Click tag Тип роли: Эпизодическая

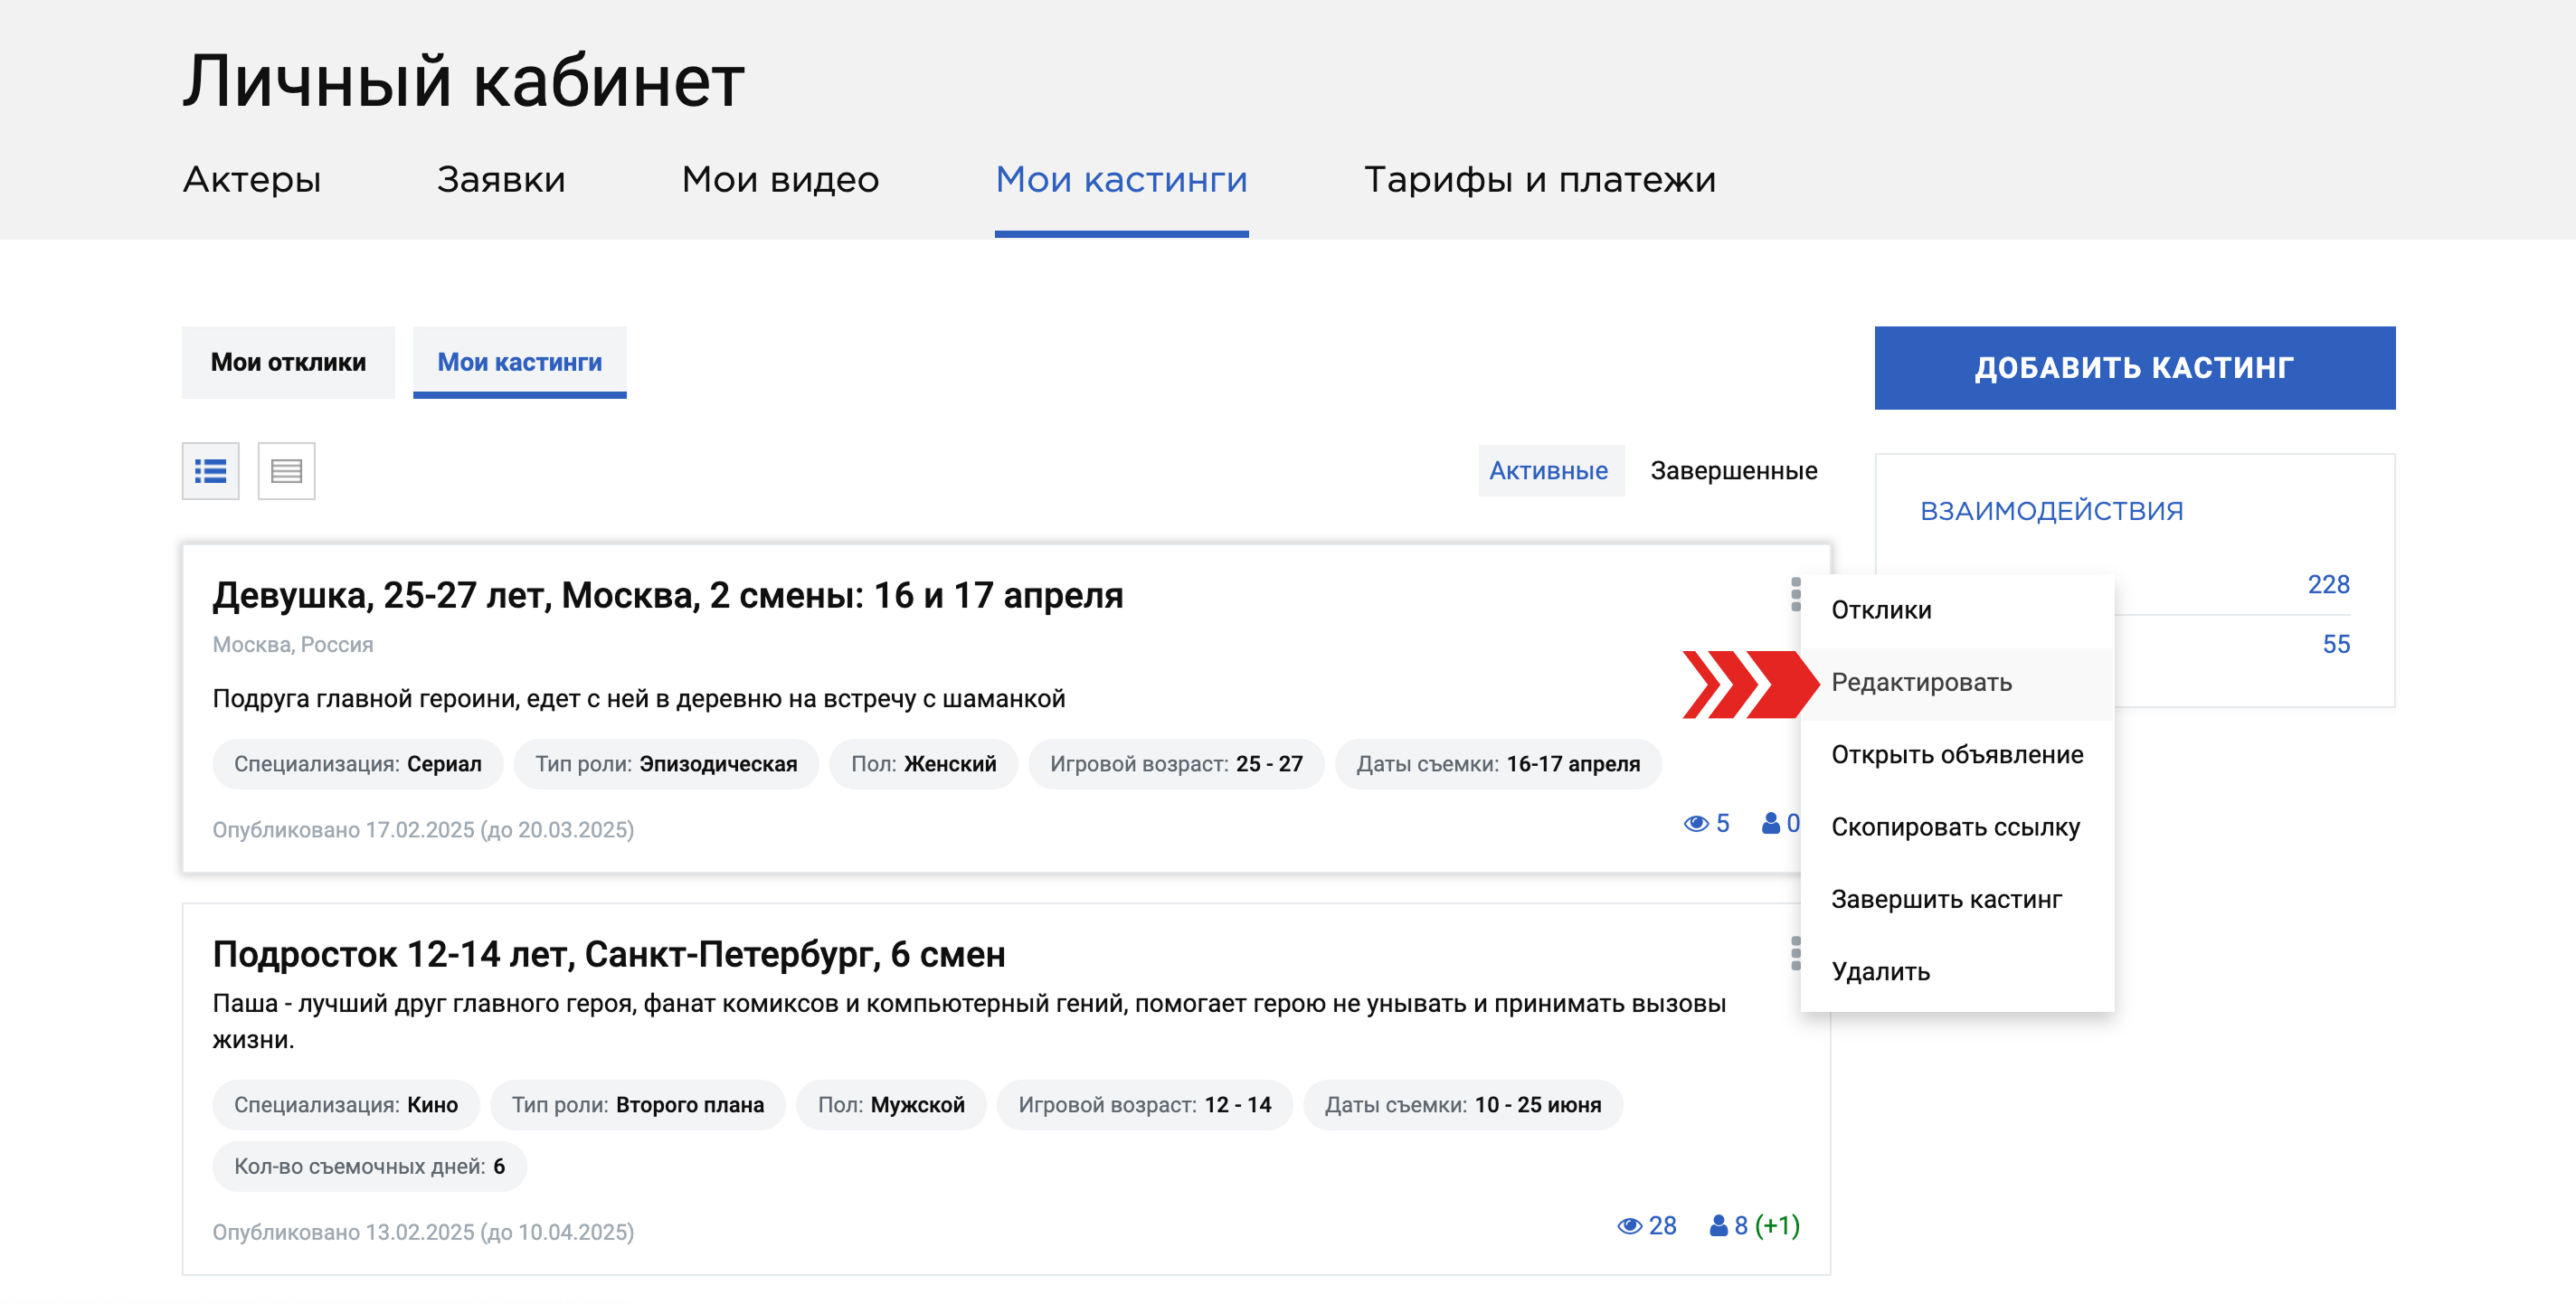(666, 764)
